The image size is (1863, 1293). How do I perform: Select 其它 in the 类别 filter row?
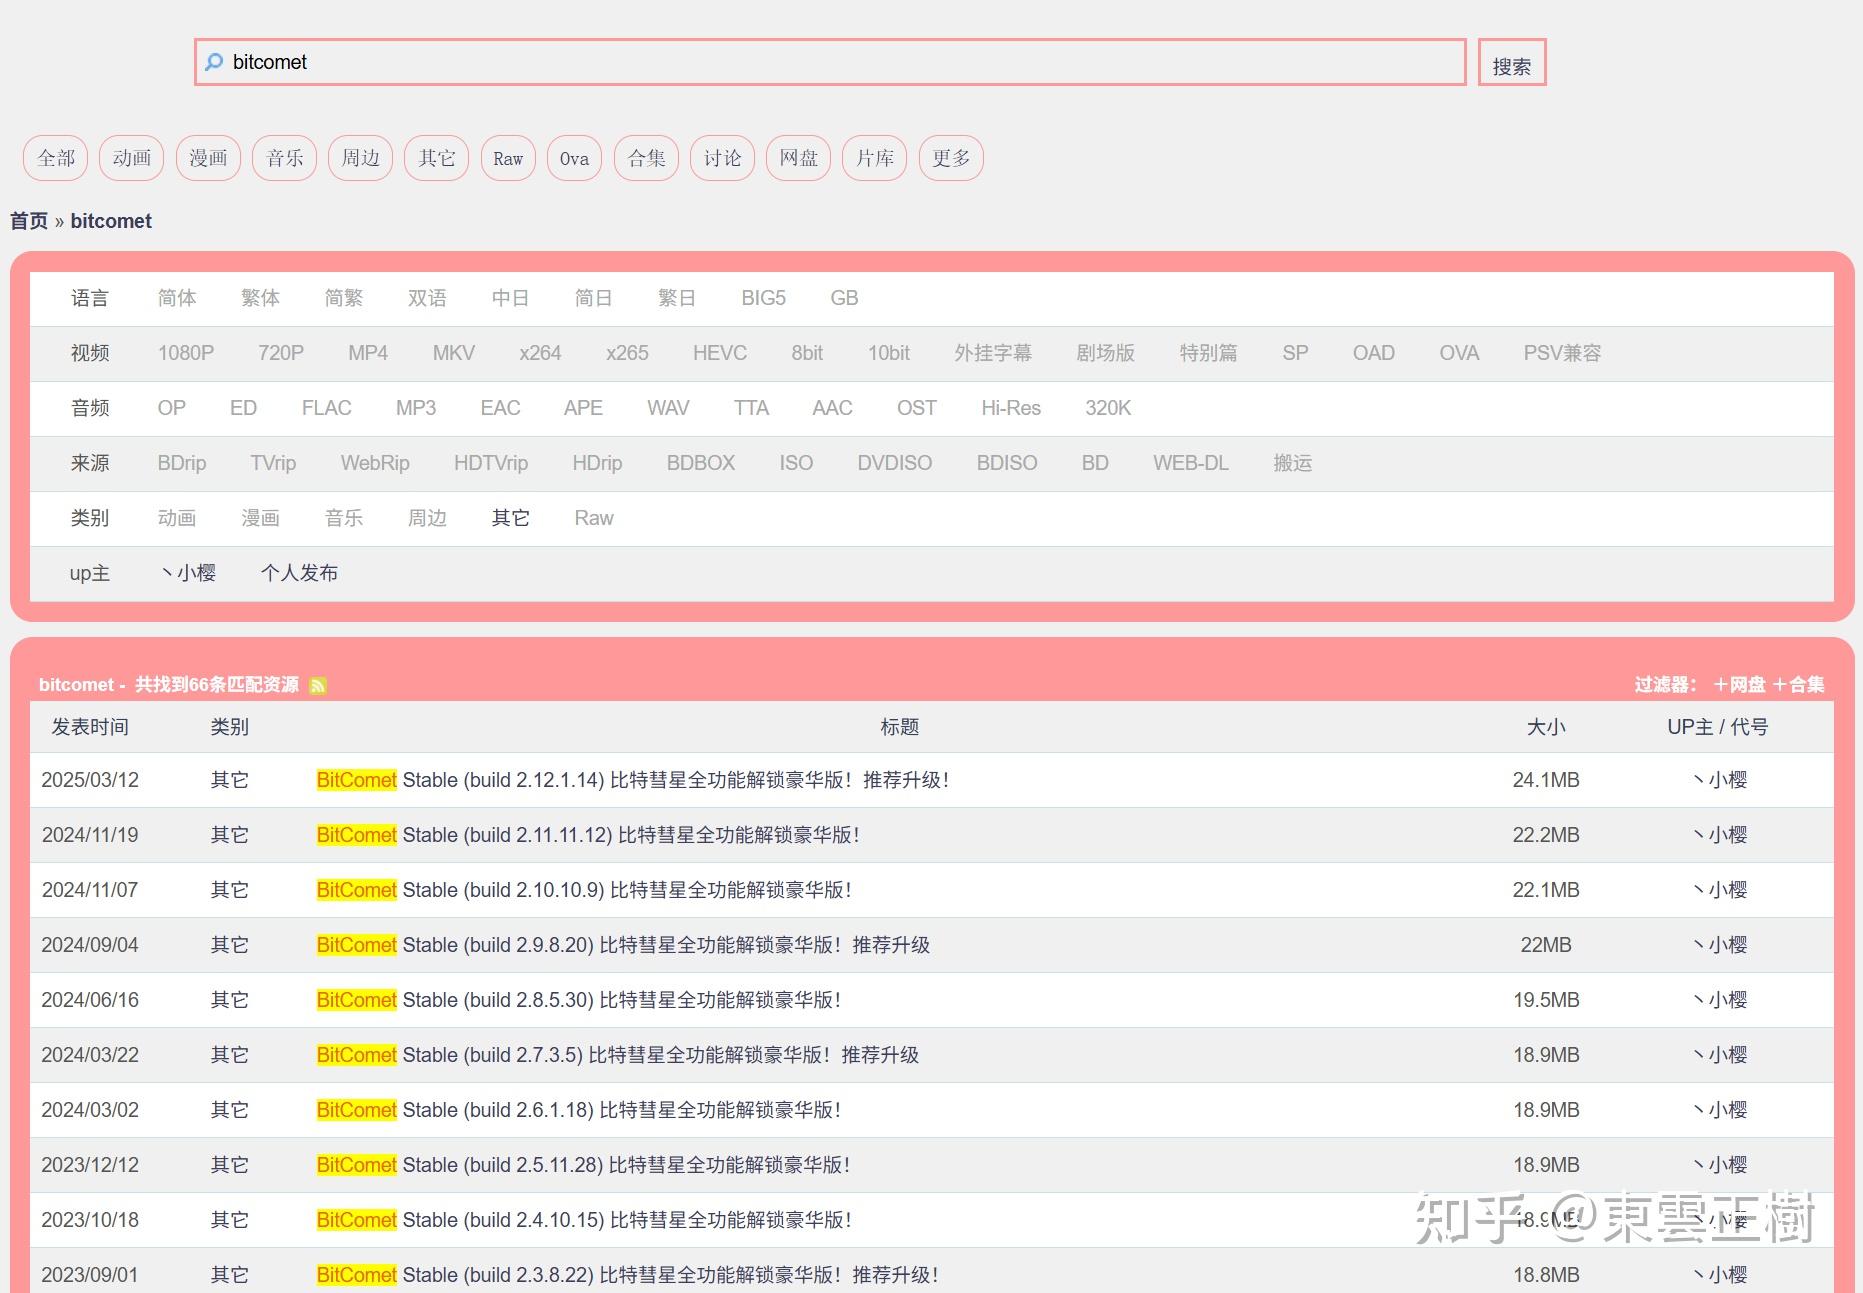point(511,518)
